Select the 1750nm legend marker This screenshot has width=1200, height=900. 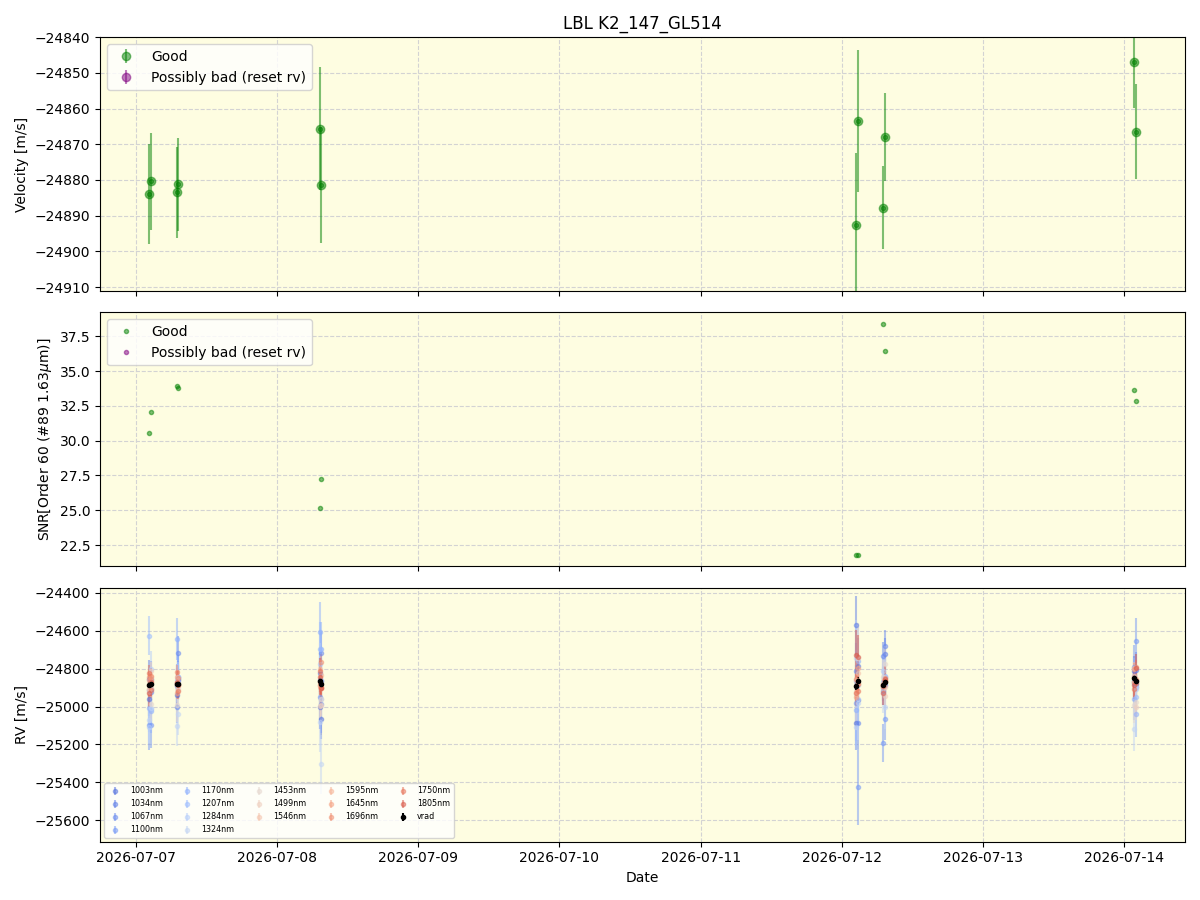[x=403, y=791]
